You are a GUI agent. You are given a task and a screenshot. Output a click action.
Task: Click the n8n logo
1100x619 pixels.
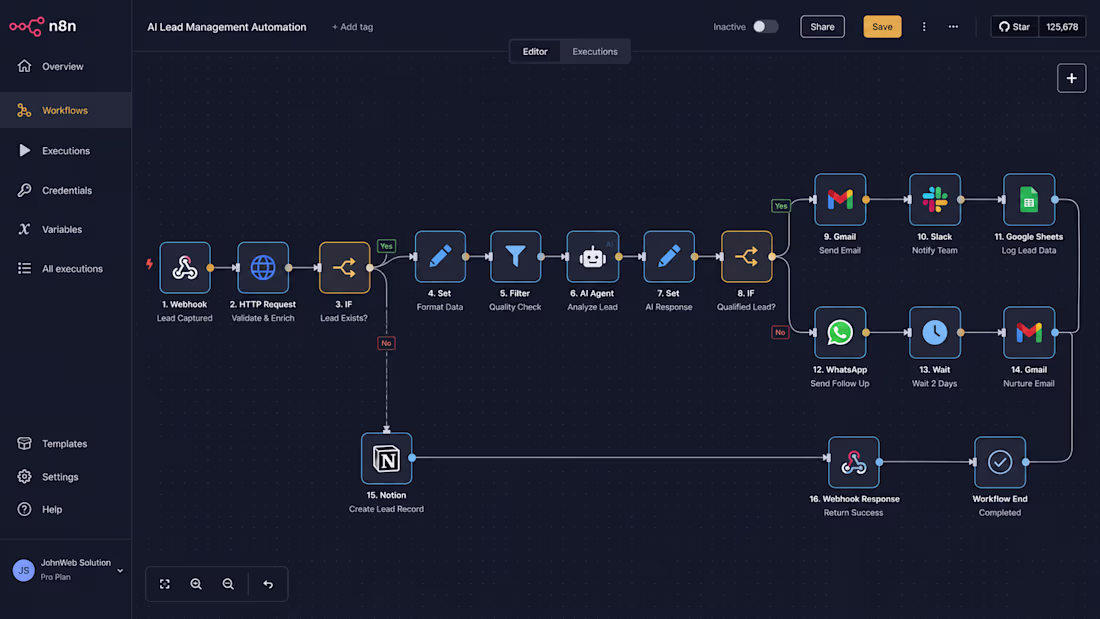[43, 27]
